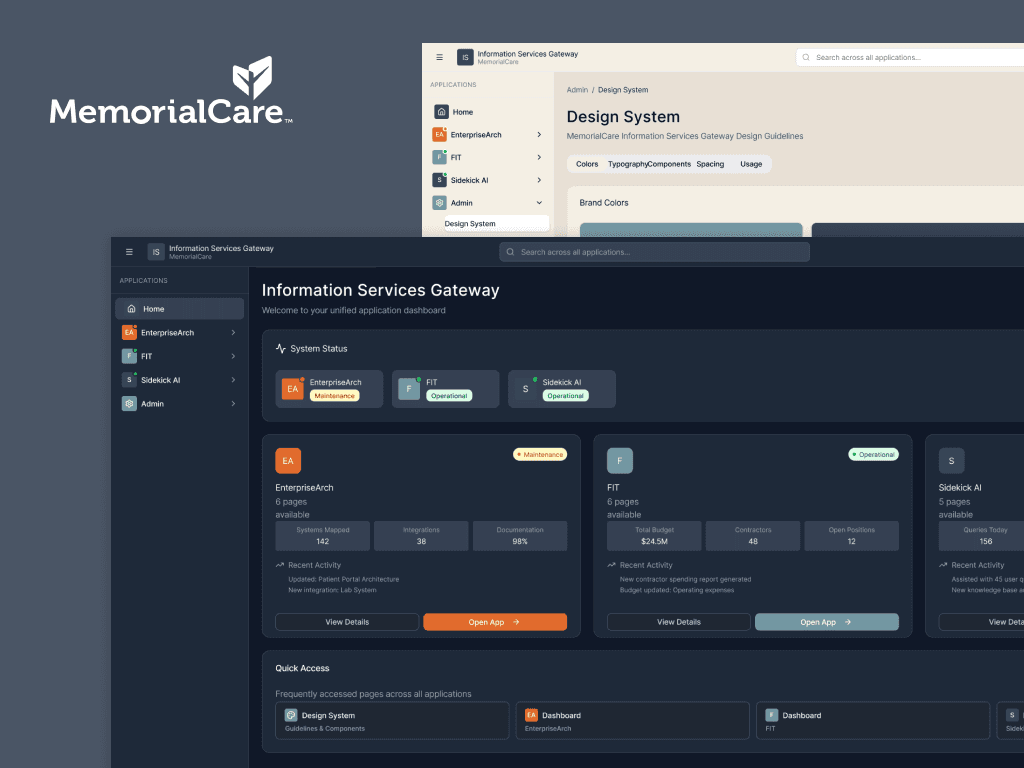Click Operational badge on FIT card
The width and height of the screenshot is (1024, 768).
pos(874,455)
